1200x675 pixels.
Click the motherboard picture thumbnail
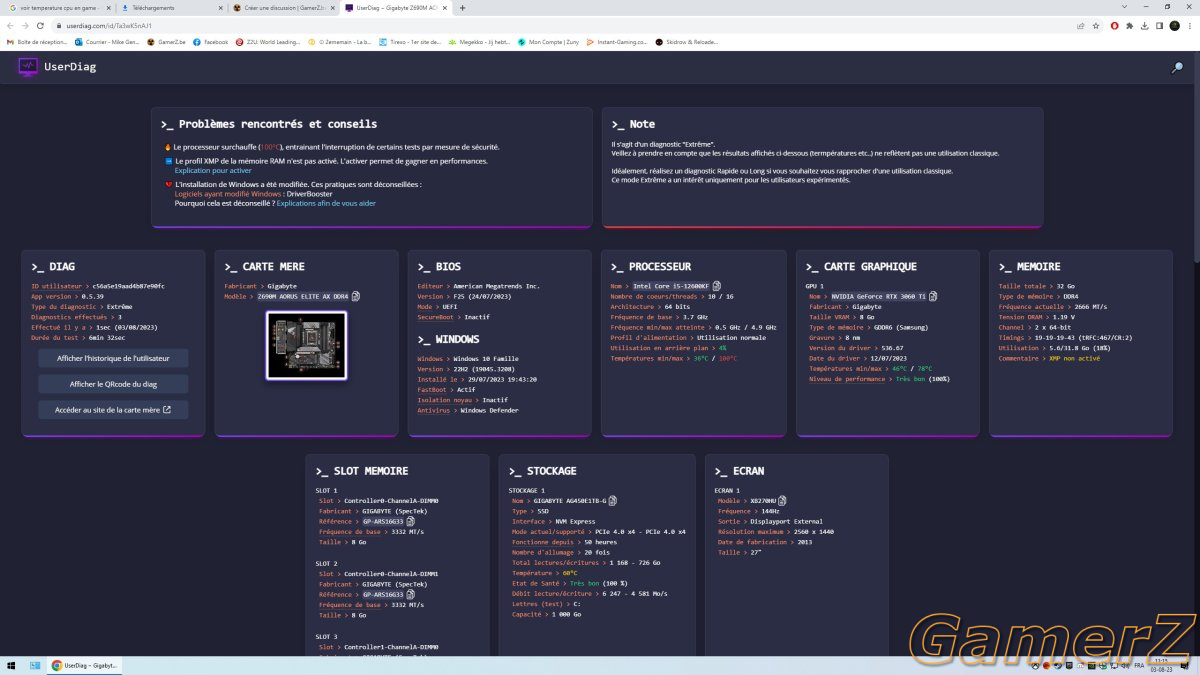tap(306, 345)
